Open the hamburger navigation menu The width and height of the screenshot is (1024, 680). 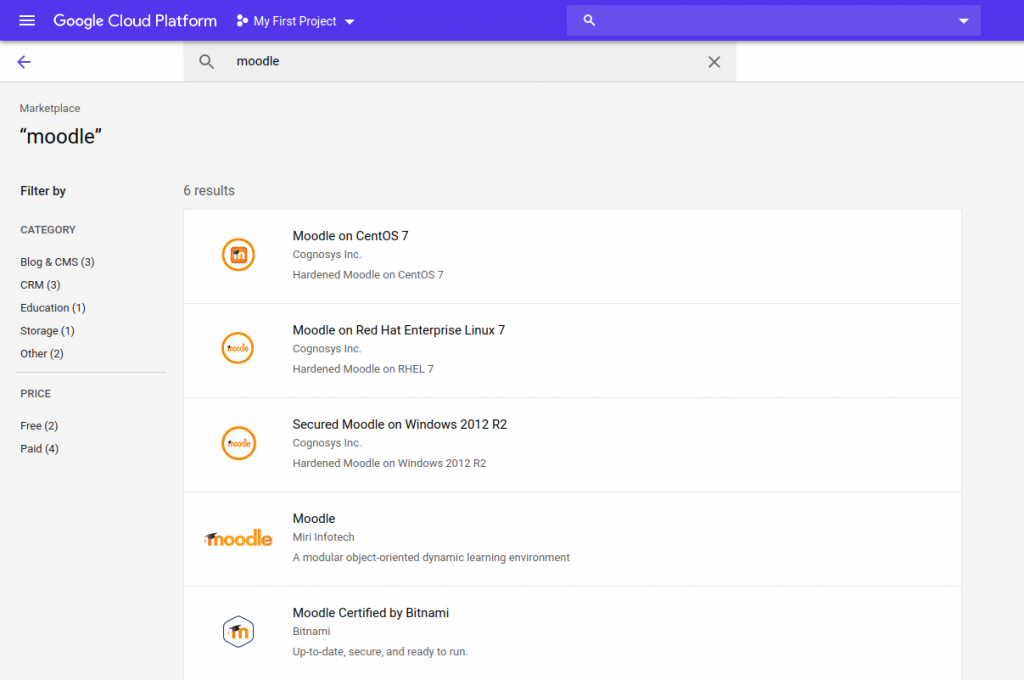[27, 21]
